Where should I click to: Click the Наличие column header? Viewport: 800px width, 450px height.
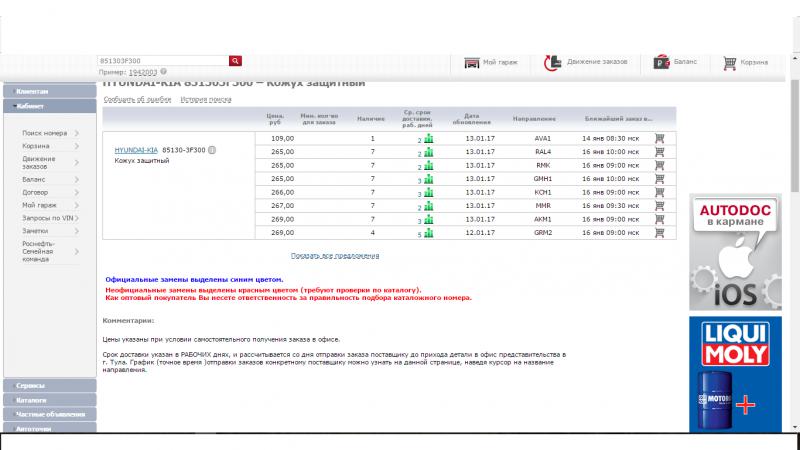(x=371, y=119)
